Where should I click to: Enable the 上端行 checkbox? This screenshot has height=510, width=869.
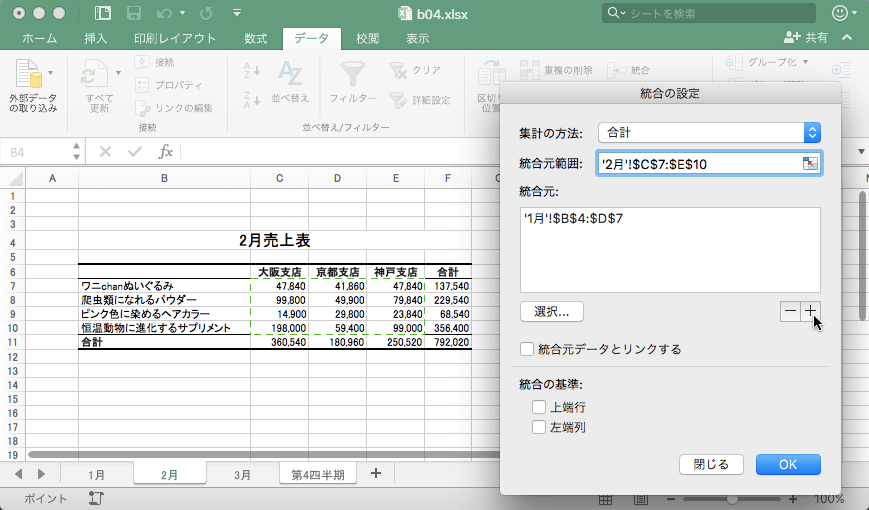point(539,407)
